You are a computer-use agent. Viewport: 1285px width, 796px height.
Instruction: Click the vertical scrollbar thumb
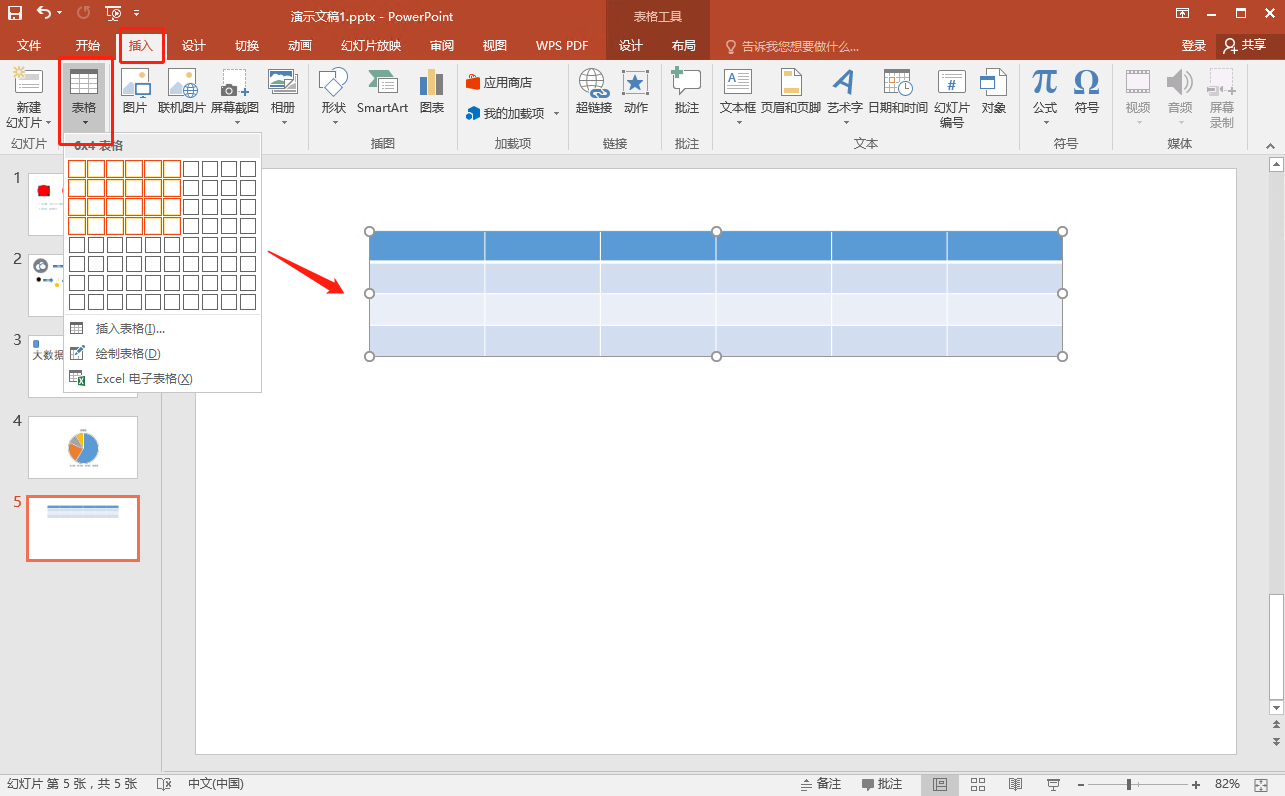[1276, 646]
